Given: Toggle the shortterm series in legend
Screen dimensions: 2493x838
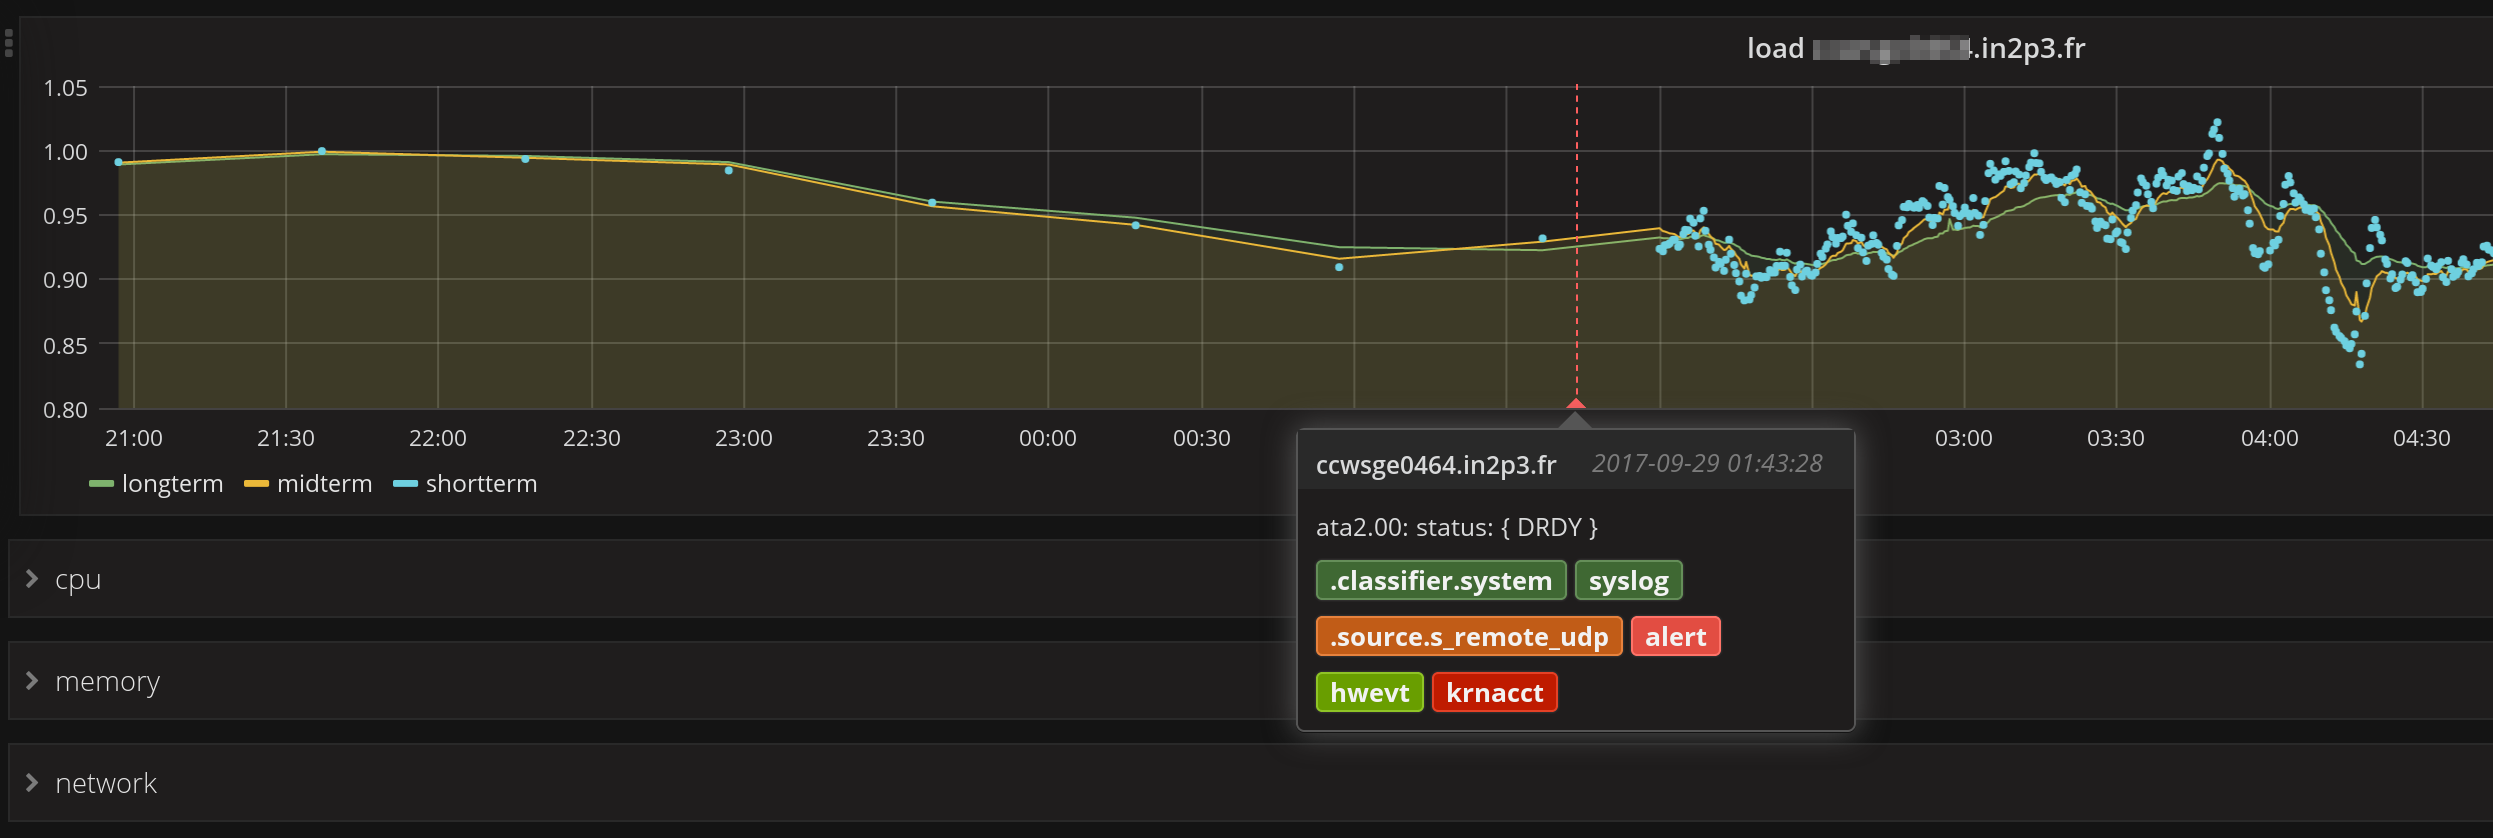Looking at the screenshot, I should pos(481,484).
